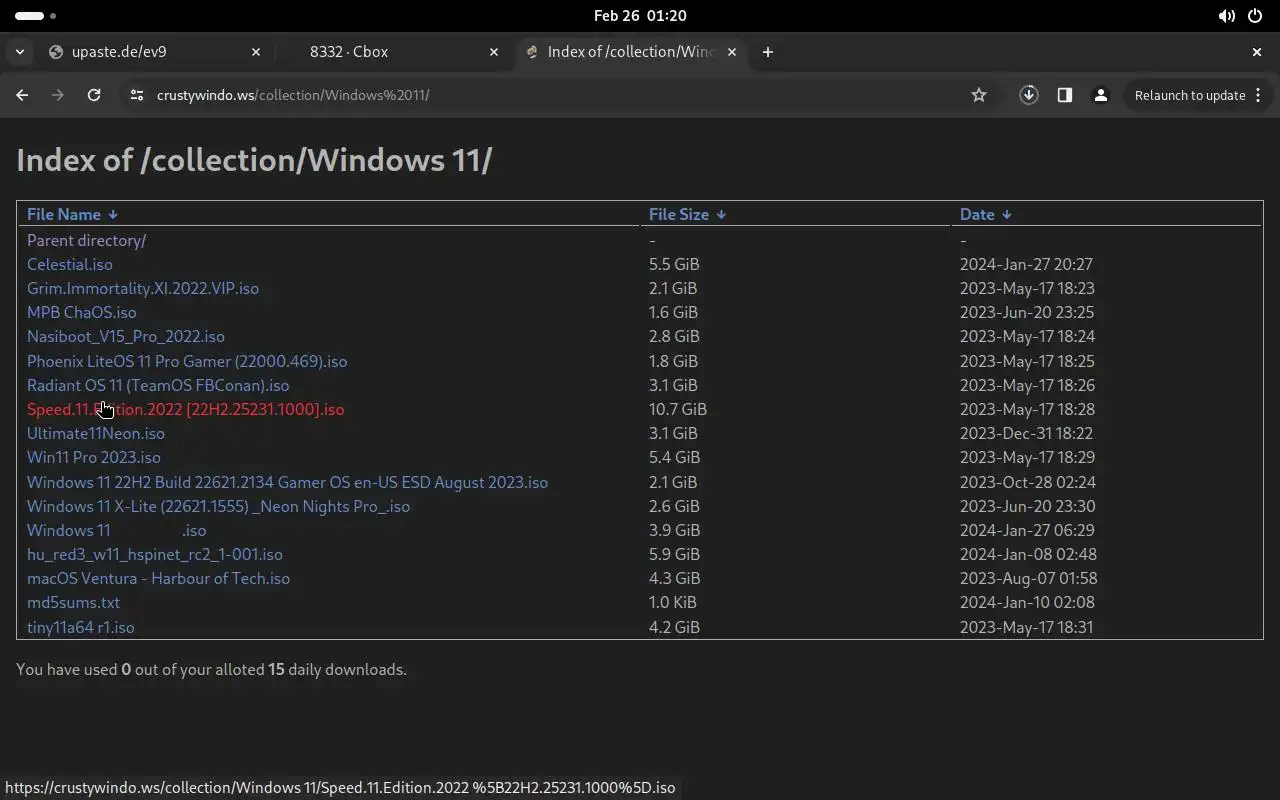This screenshot has width=1280, height=800.
Task: Download Win11 Pro 2023.iso
Action: [94, 457]
